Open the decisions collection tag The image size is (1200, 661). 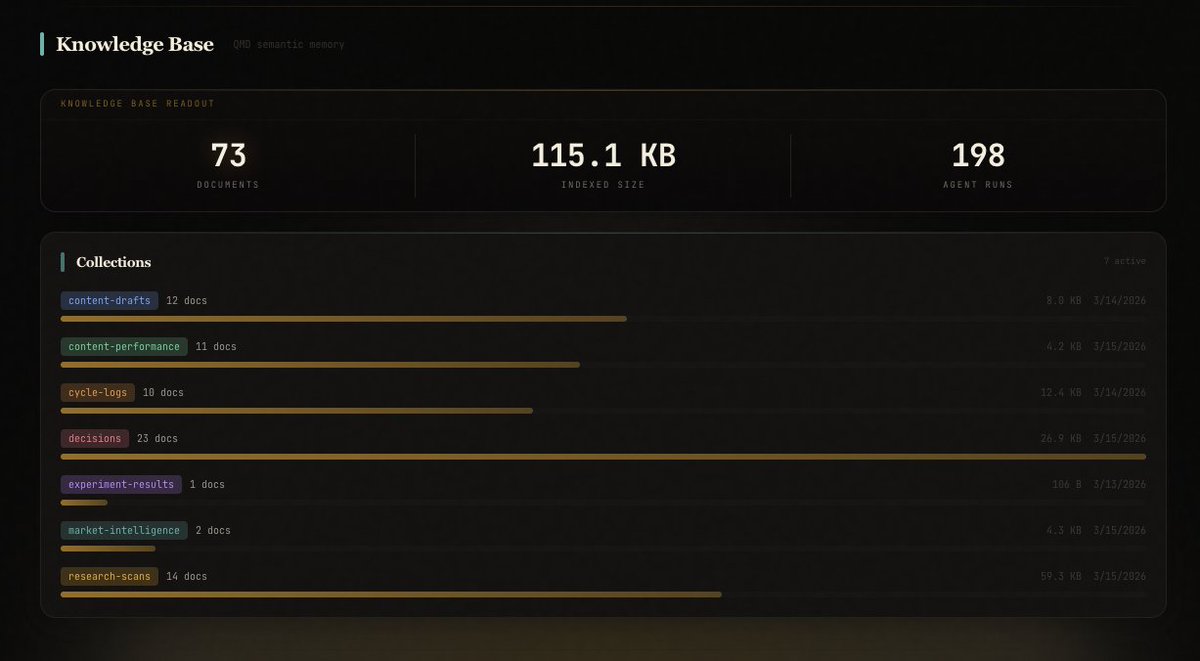[95, 438]
